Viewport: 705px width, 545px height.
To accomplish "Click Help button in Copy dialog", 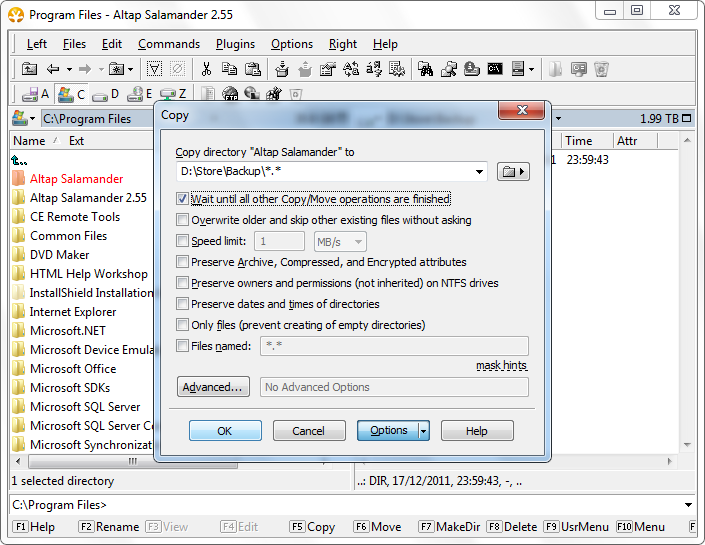I will click(x=477, y=431).
